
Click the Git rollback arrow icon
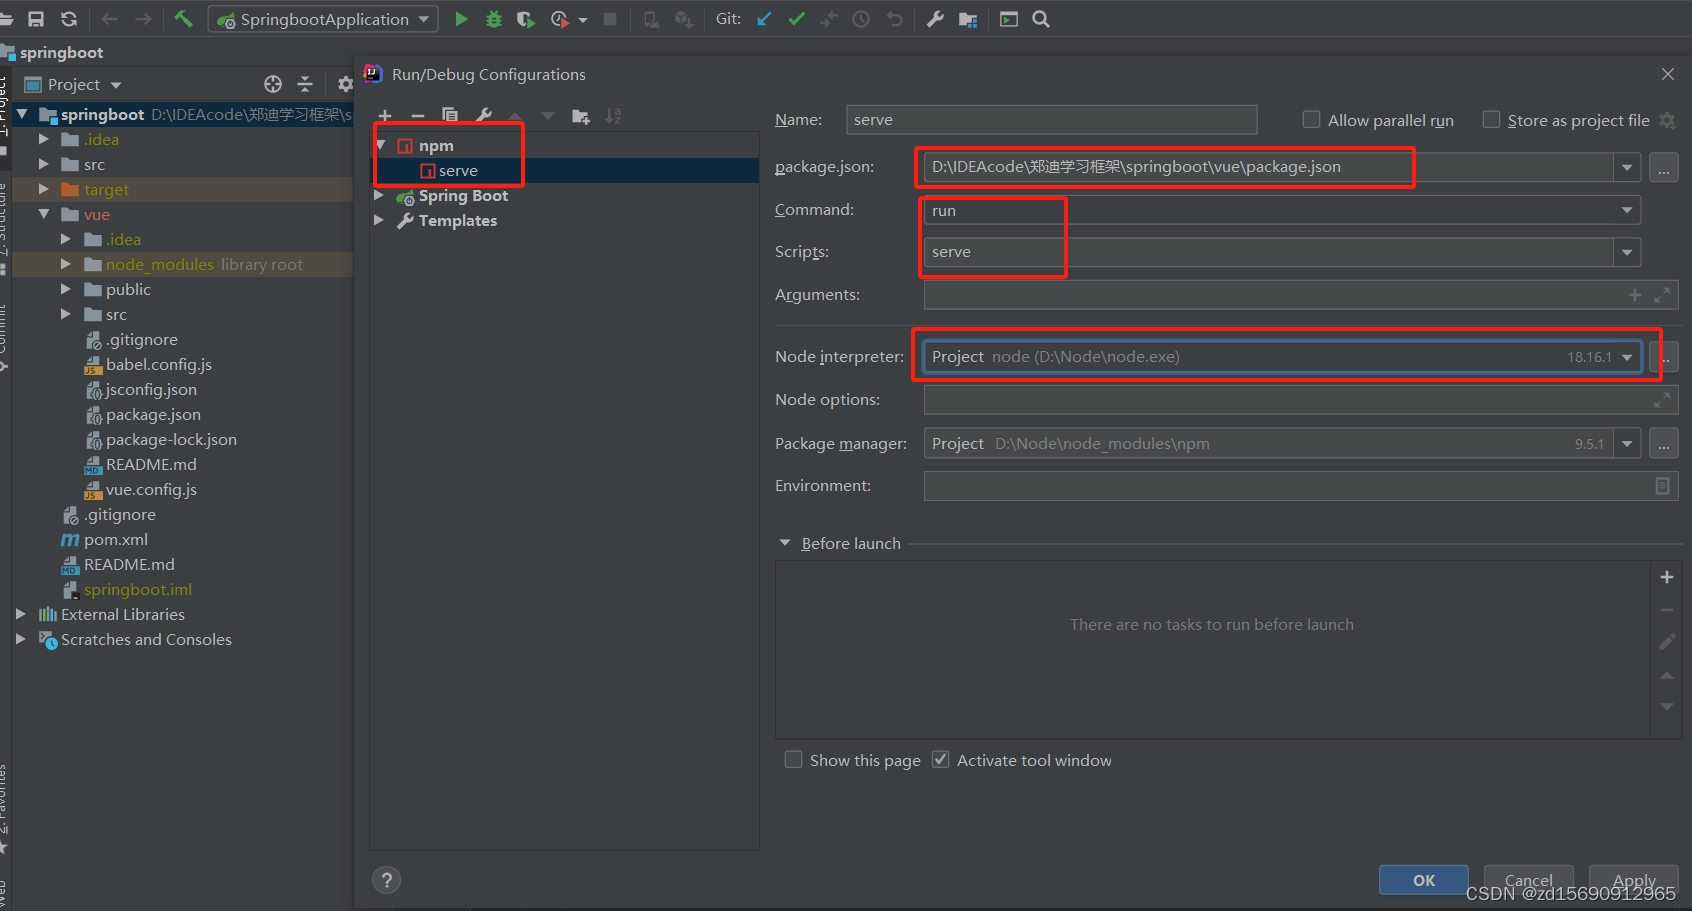click(894, 19)
